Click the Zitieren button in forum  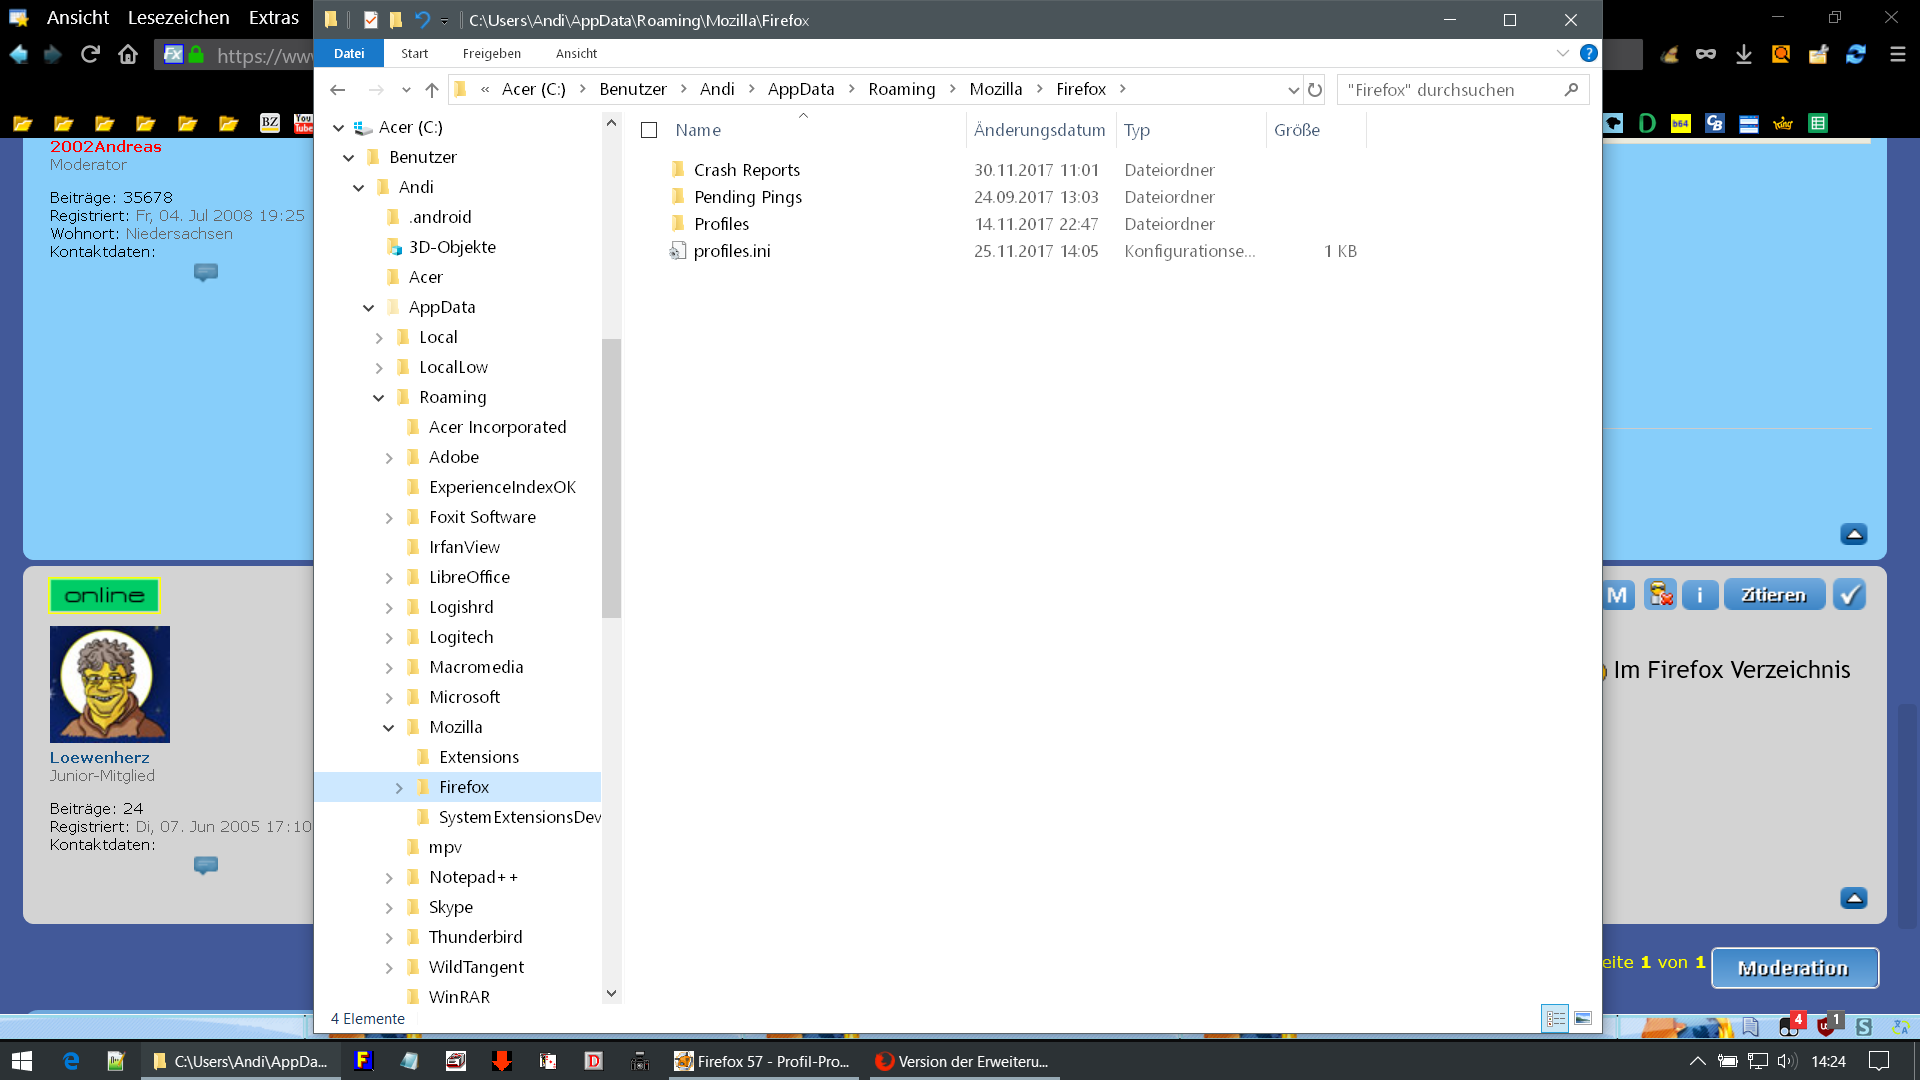coord(1773,595)
